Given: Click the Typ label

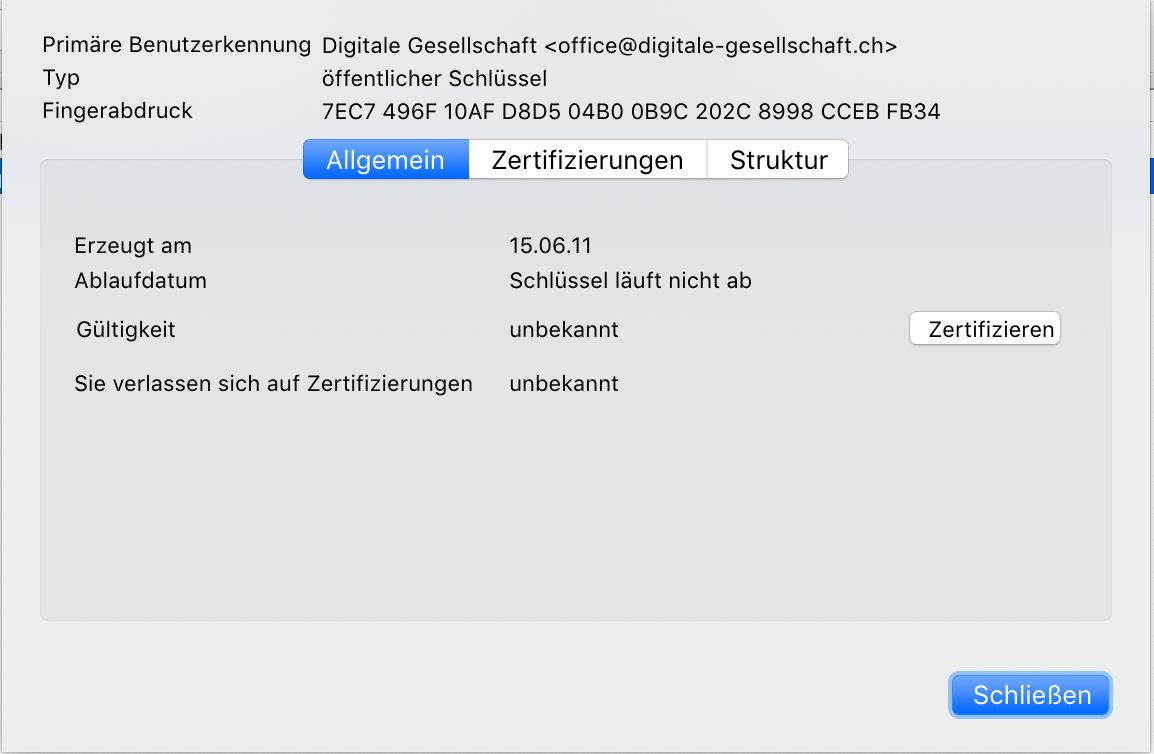Looking at the screenshot, I should coord(61,78).
